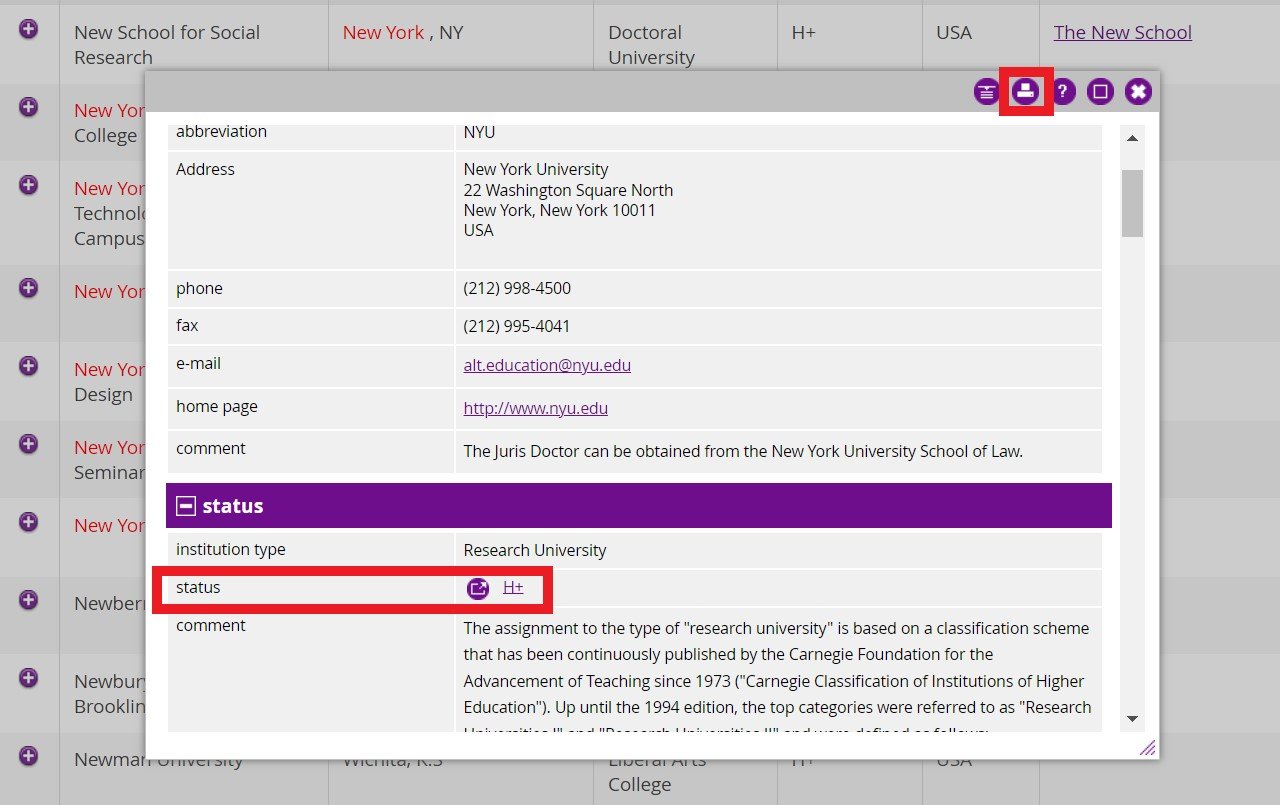The height and width of the screenshot is (805, 1280).
Task: Click the Juris Doctor comment text
Action: [743, 451]
